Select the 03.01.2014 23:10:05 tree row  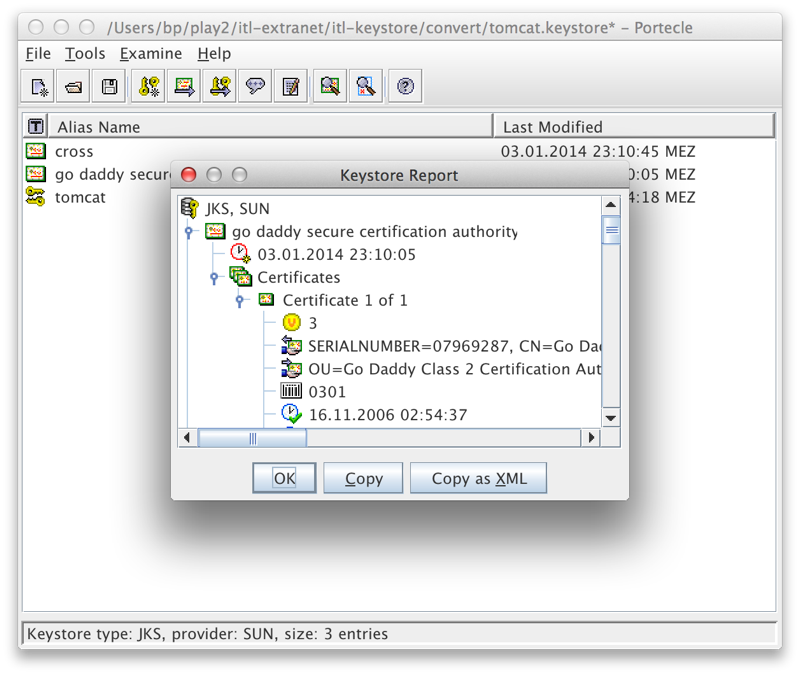pyautogui.click(x=337, y=254)
